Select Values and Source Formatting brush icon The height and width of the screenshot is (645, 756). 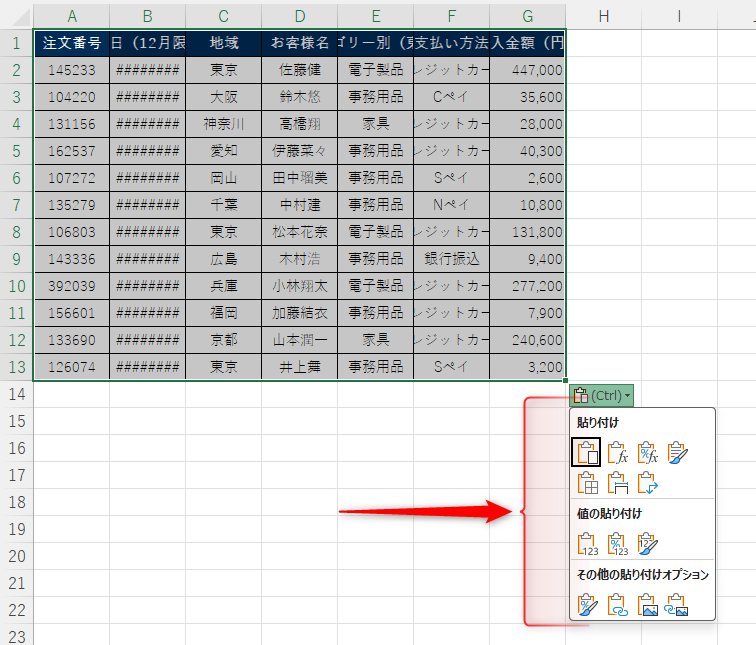click(647, 544)
